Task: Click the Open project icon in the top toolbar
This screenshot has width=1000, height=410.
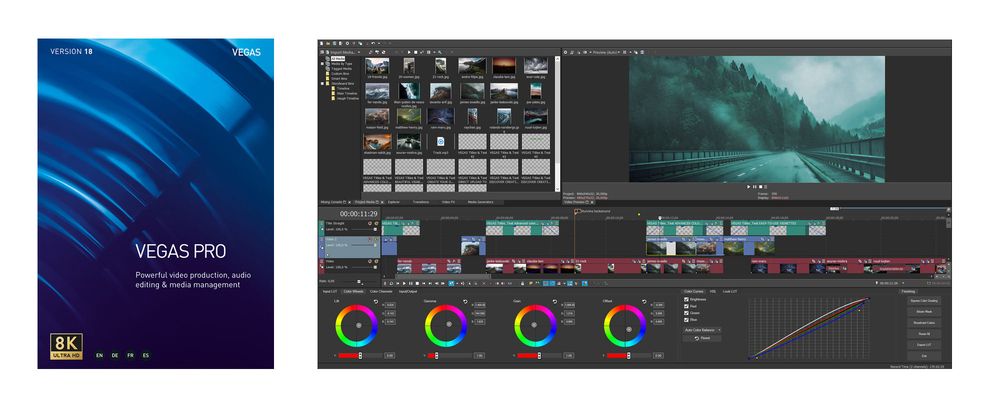Action: pyautogui.click(x=328, y=43)
